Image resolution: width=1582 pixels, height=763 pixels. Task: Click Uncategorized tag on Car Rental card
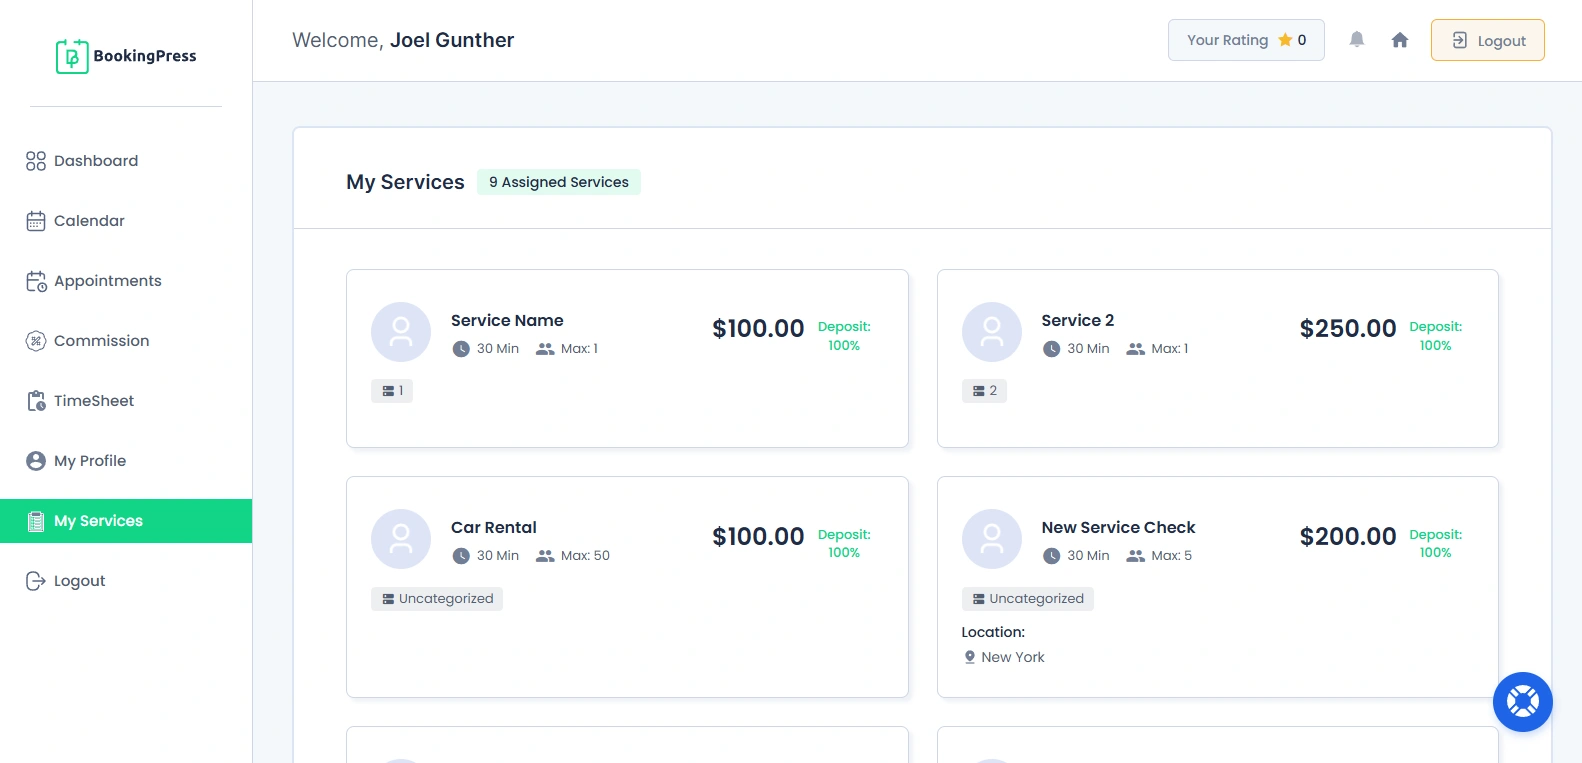tap(437, 599)
